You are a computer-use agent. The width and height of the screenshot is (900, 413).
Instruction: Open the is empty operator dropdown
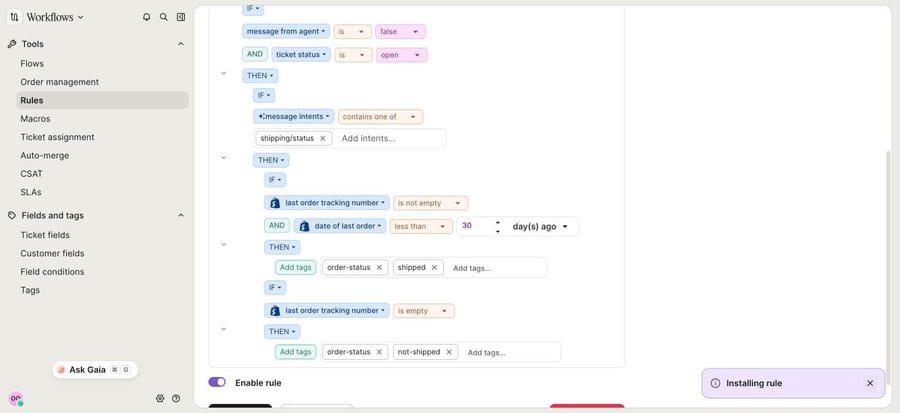[424, 311]
